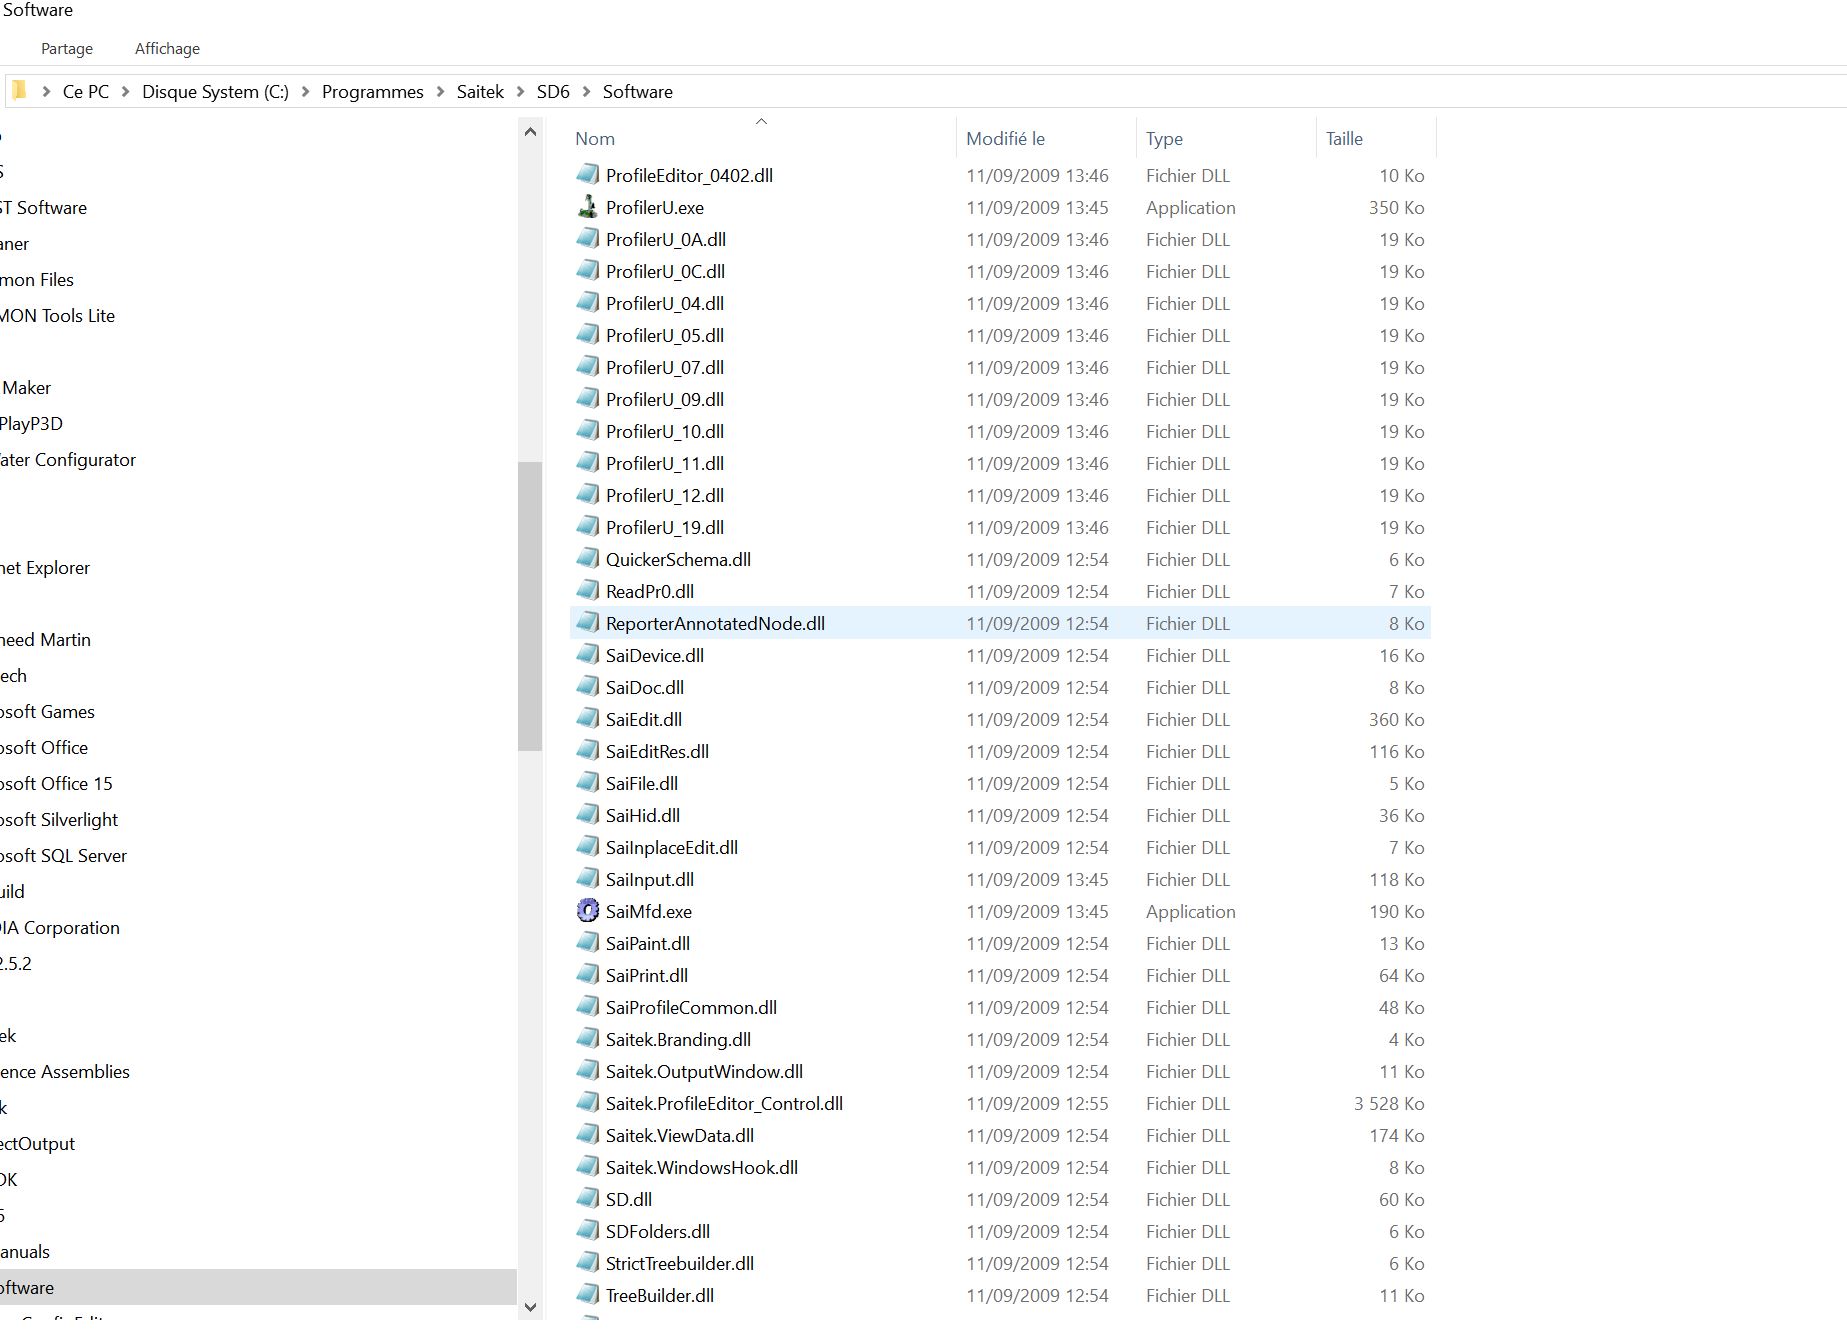Select the NVIDIA Corporation tree folder

click(60, 927)
